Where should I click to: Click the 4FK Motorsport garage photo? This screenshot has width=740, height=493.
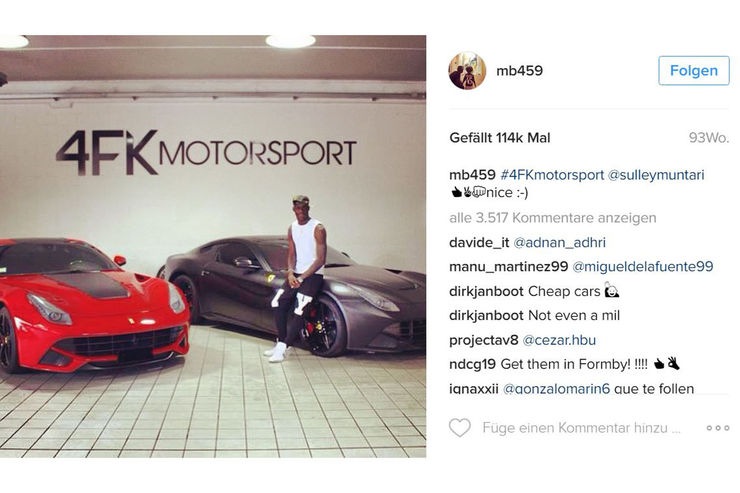point(213,246)
